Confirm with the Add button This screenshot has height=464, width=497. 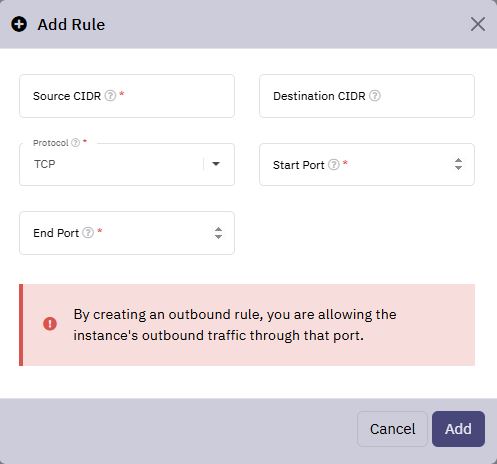pyautogui.click(x=458, y=429)
